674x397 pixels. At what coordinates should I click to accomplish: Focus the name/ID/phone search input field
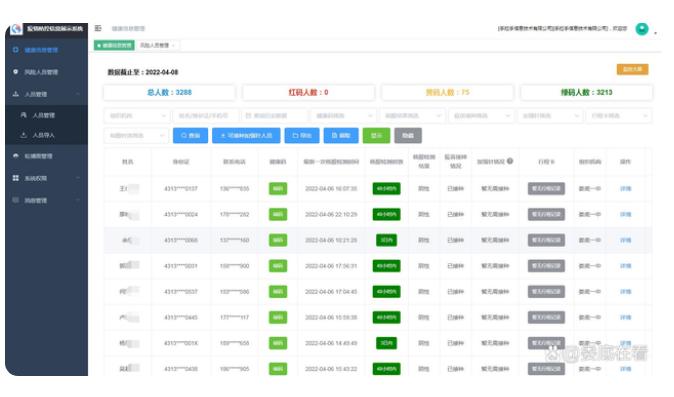click(205, 116)
